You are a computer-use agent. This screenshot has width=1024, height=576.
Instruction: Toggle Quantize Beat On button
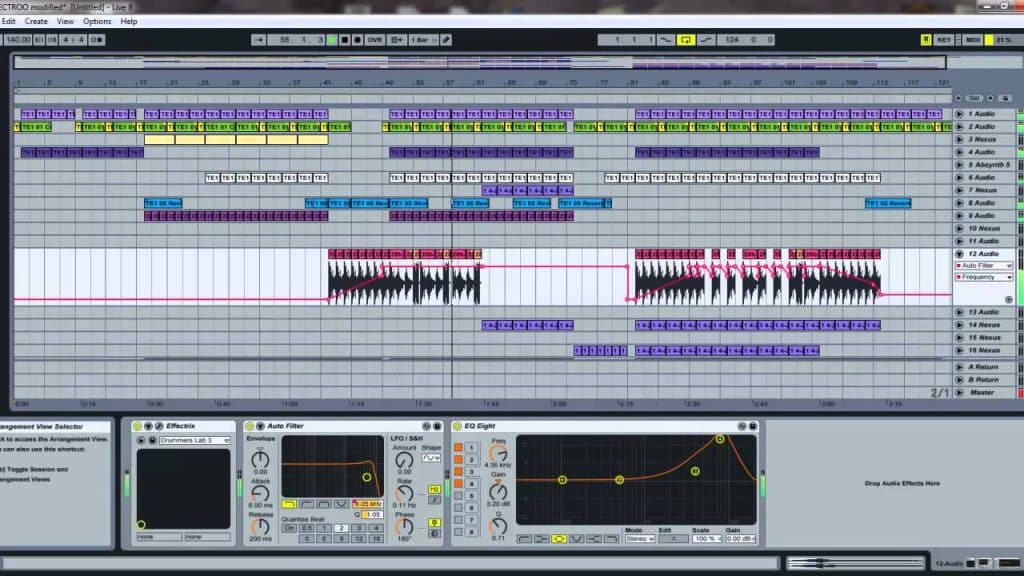tap(289, 528)
